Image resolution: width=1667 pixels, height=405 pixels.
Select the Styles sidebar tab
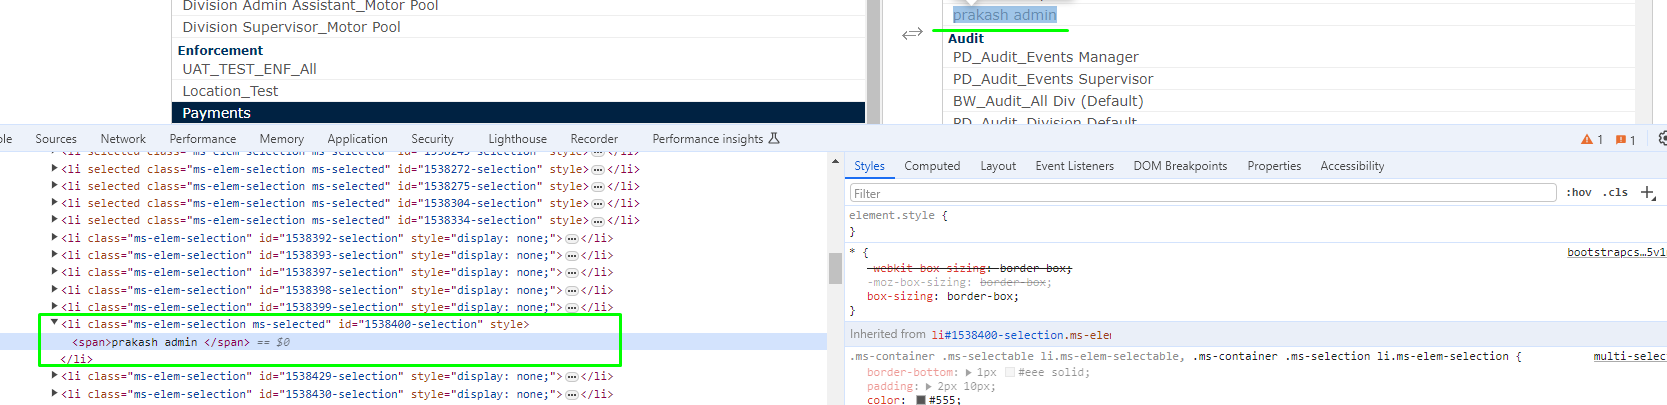[869, 166]
